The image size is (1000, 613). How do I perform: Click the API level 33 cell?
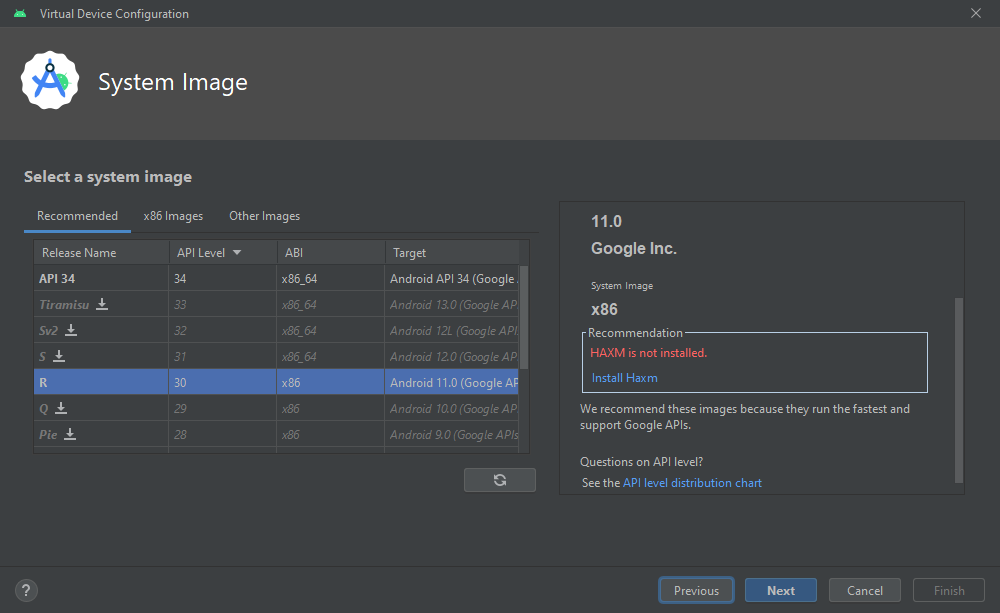pyautogui.click(x=223, y=304)
